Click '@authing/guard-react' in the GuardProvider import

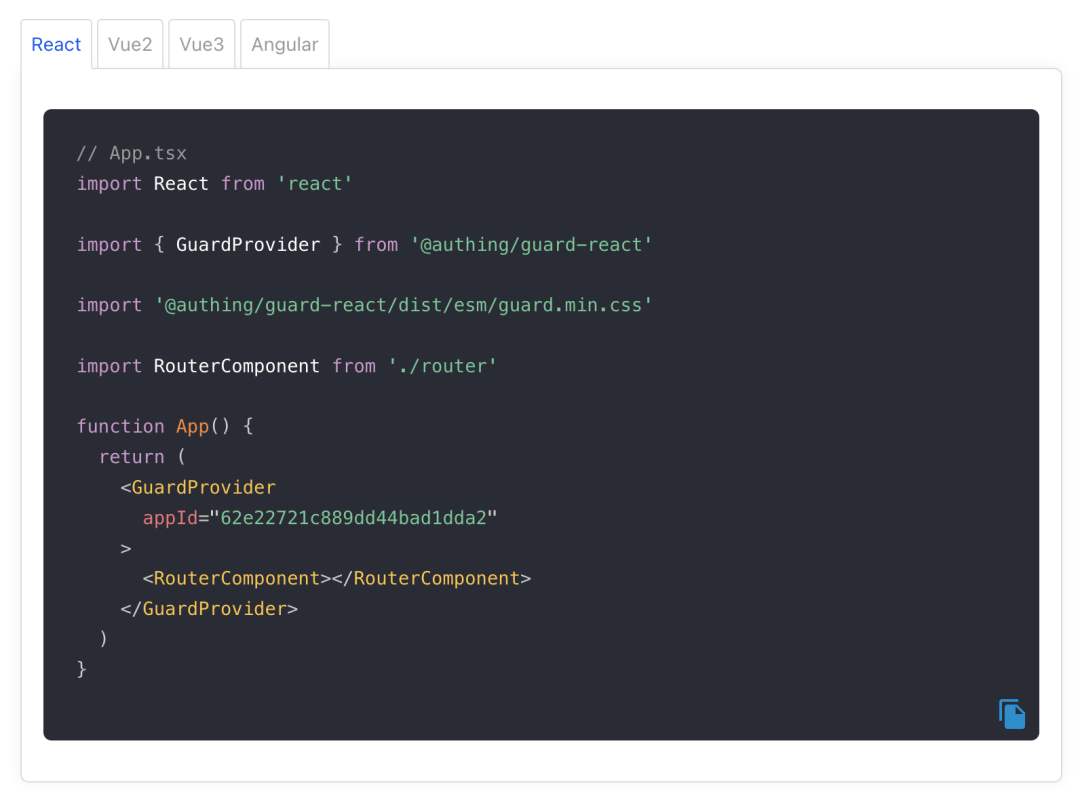coord(531,244)
